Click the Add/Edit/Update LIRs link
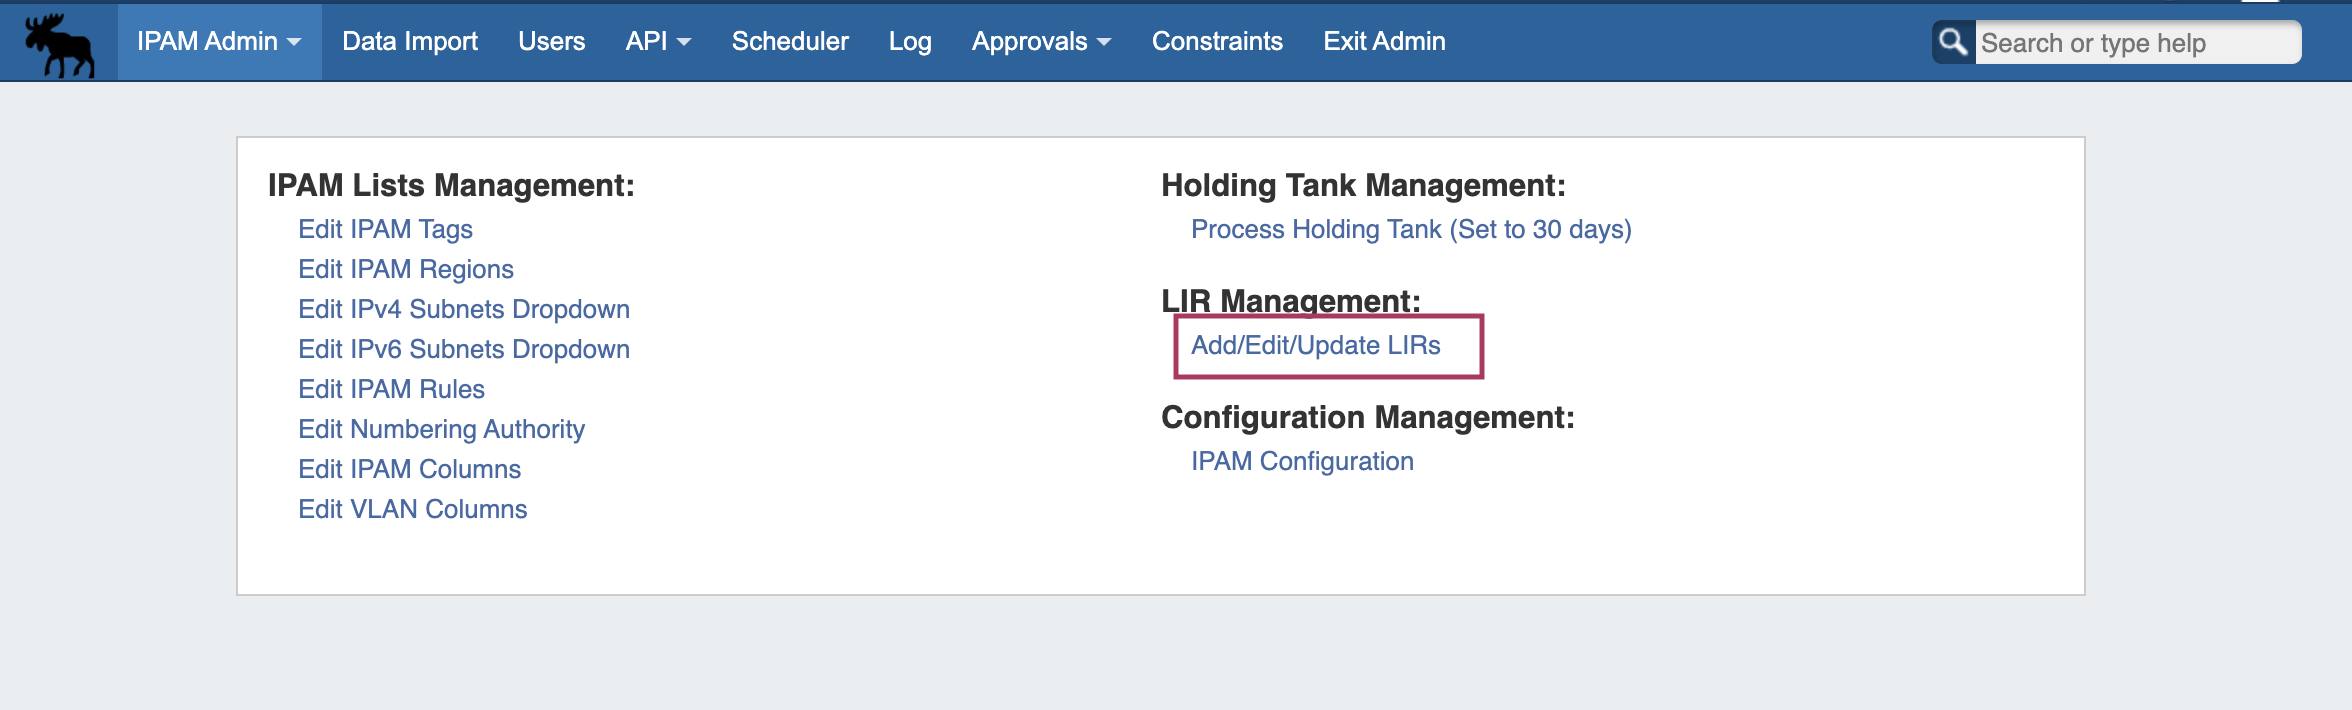 [x=1315, y=345]
